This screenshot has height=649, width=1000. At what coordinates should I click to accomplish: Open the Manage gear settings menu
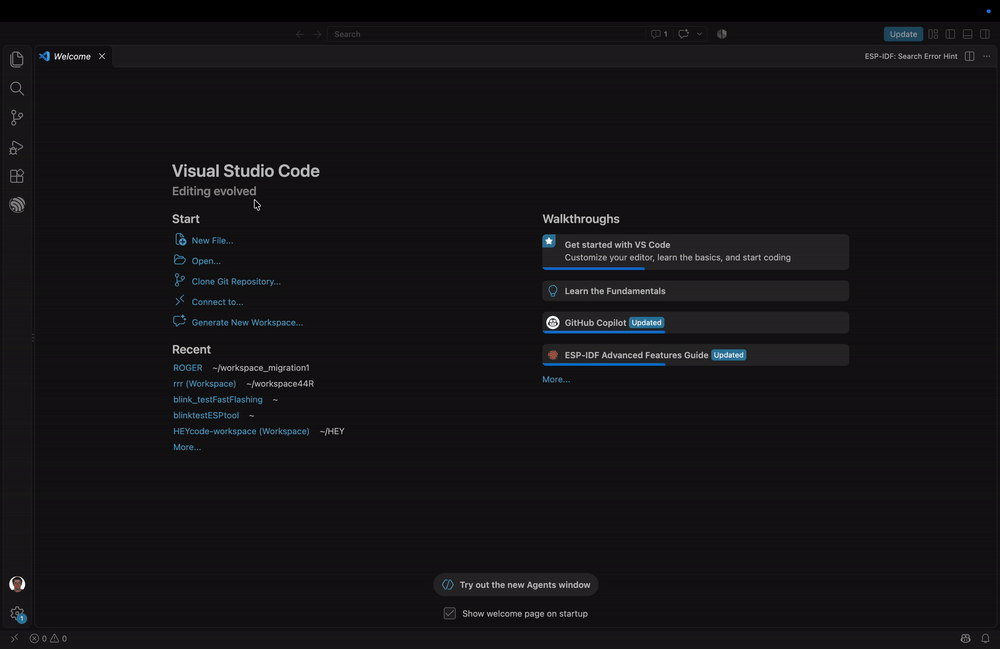pos(17,614)
